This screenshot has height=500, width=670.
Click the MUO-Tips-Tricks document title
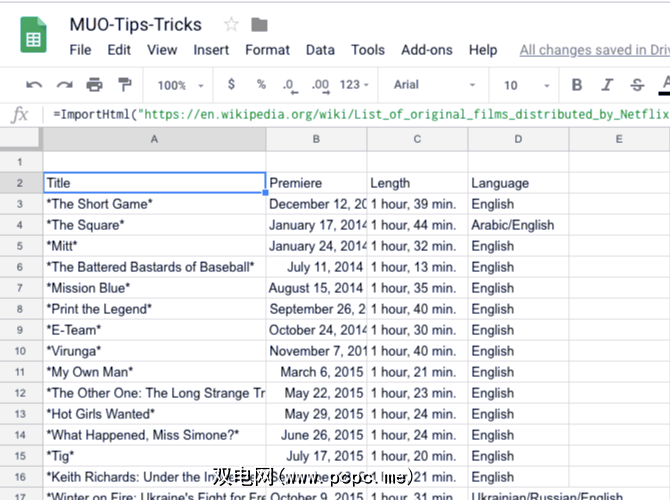(x=135, y=25)
